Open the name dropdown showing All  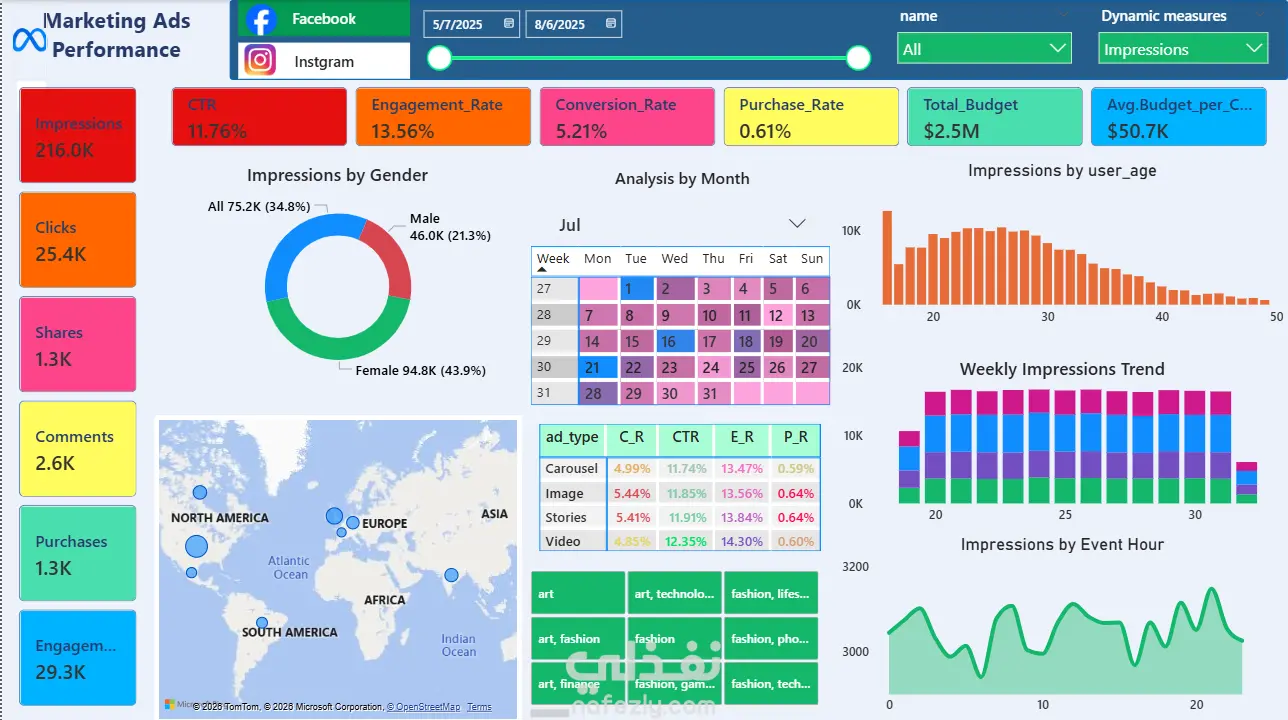(x=985, y=49)
